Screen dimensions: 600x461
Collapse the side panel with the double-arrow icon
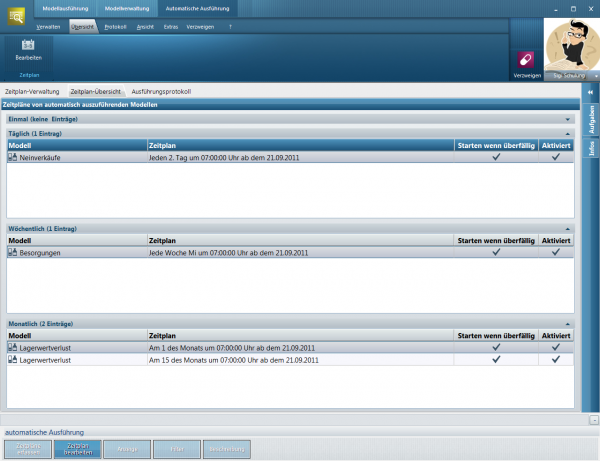[590, 92]
